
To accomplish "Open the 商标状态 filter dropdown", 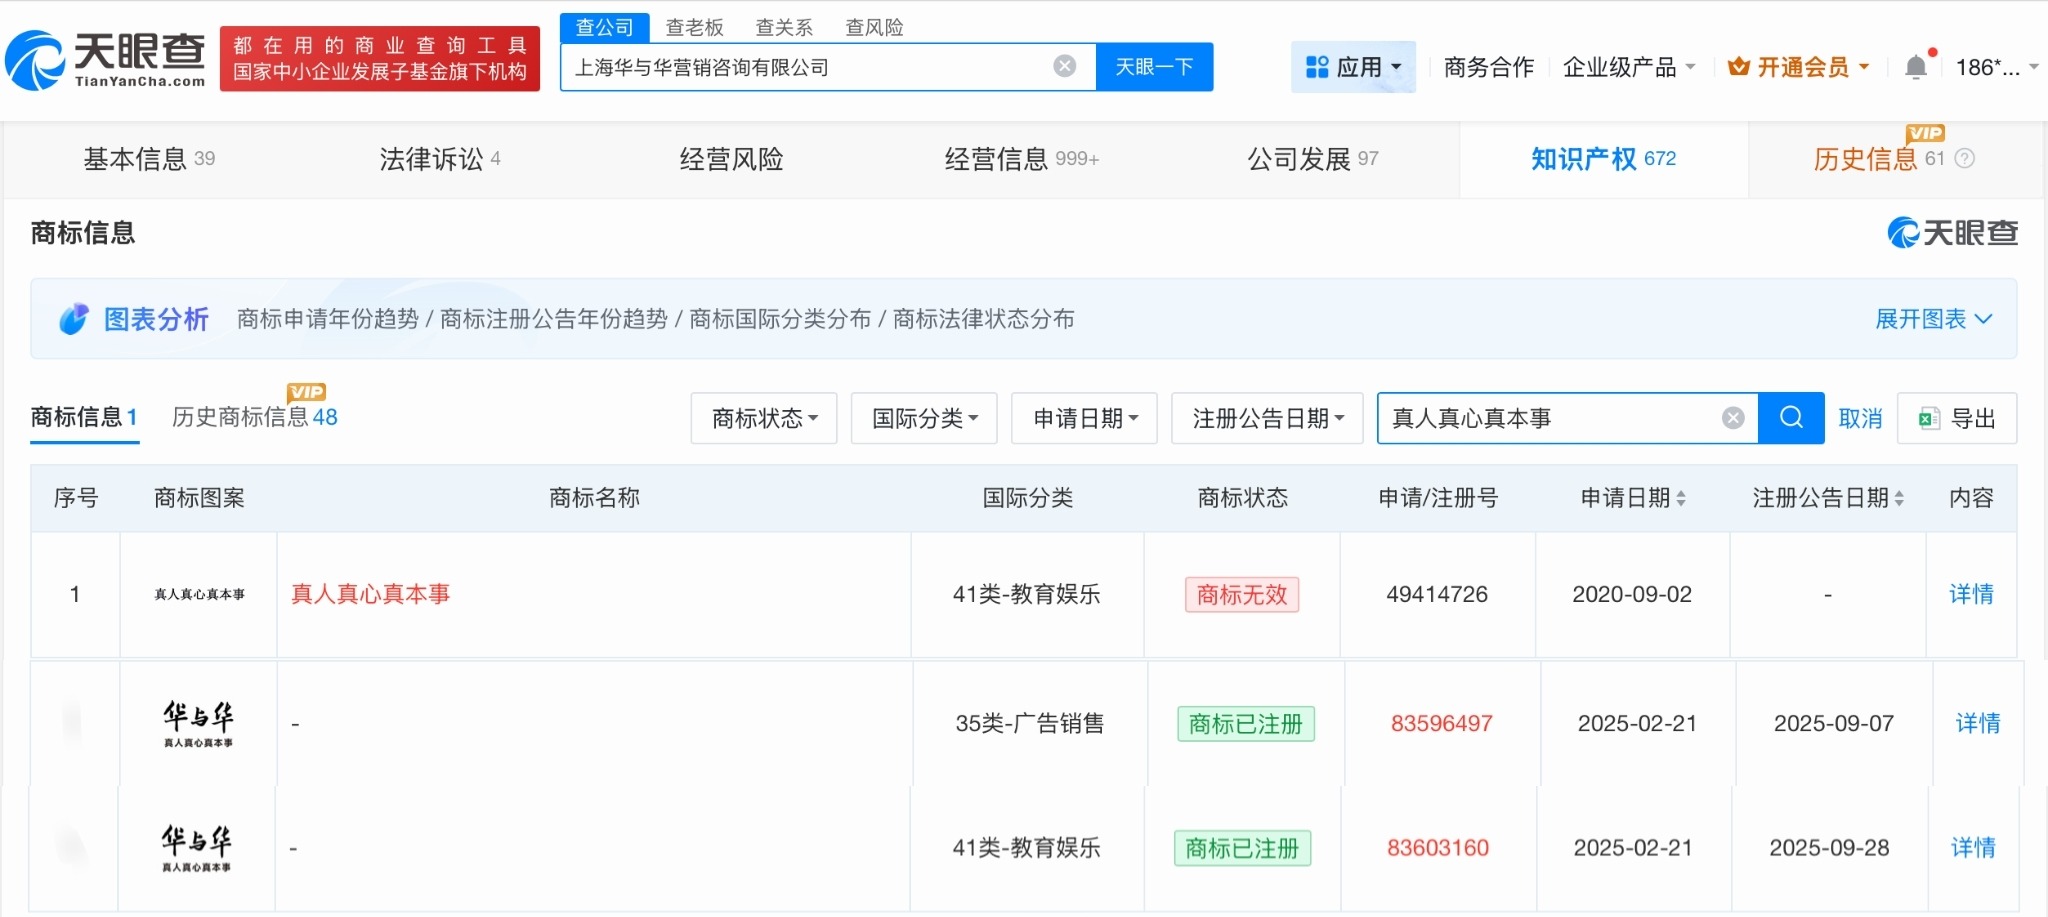I will click(762, 418).
